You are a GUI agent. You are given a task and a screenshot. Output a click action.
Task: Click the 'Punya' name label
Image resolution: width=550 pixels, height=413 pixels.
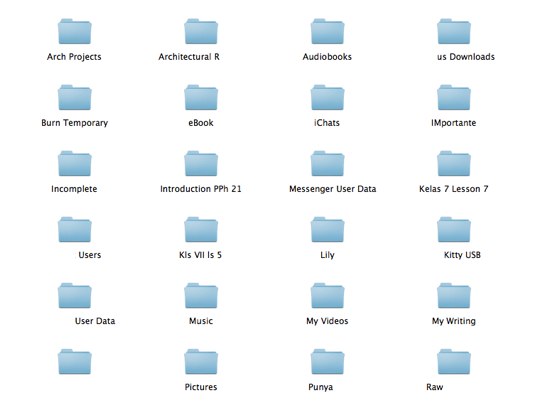coord(321,387)
